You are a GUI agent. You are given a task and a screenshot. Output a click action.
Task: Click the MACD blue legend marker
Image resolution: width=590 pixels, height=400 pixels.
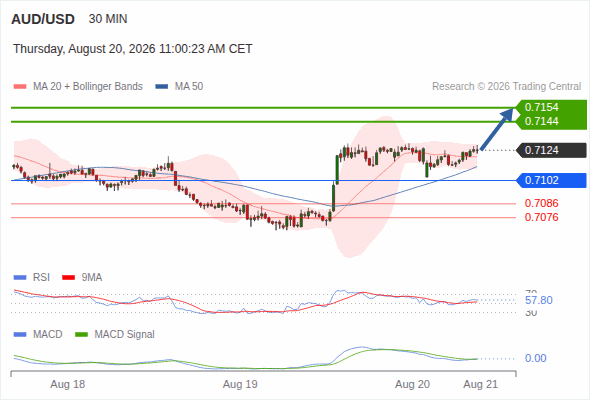(x=20, y=335)
